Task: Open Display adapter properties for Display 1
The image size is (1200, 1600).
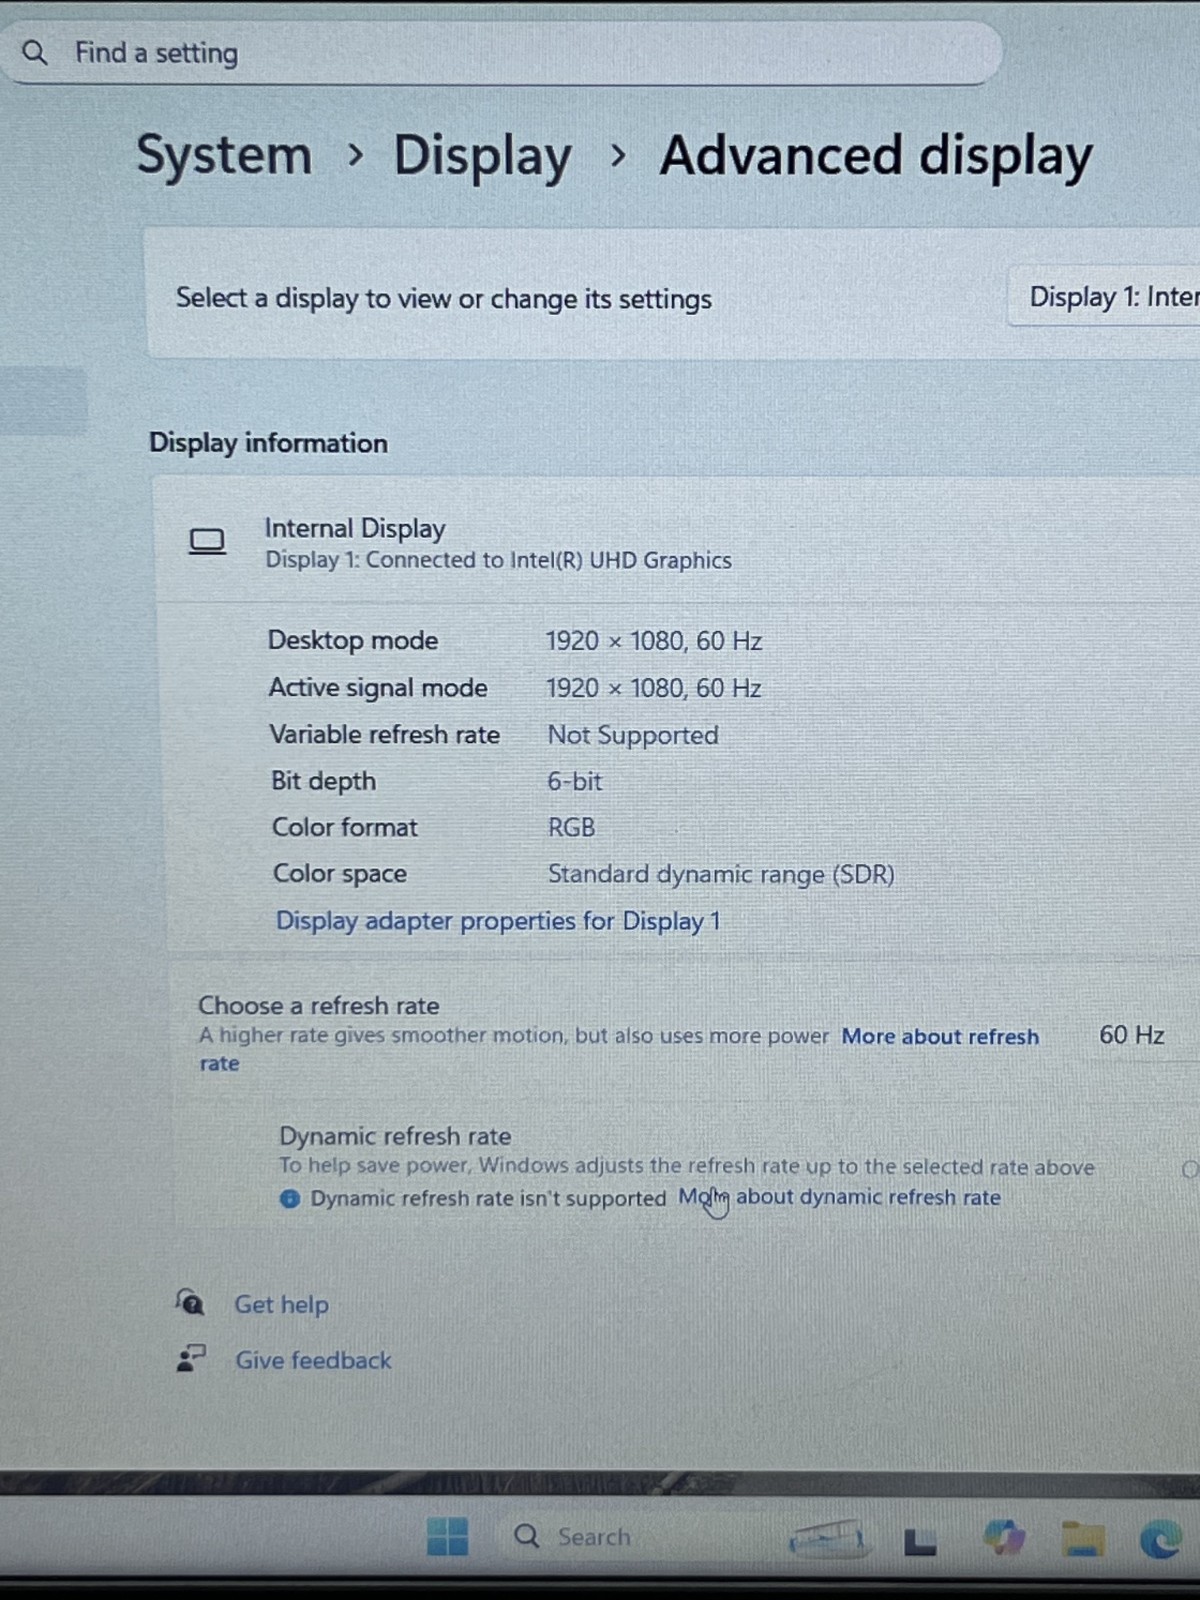Action: pyautogui.click(x=498, y=920)
